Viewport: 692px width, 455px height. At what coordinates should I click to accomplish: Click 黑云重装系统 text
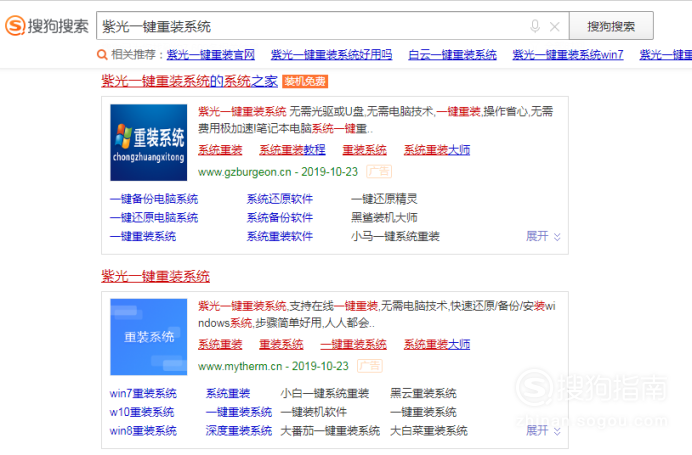coord(423,393)
